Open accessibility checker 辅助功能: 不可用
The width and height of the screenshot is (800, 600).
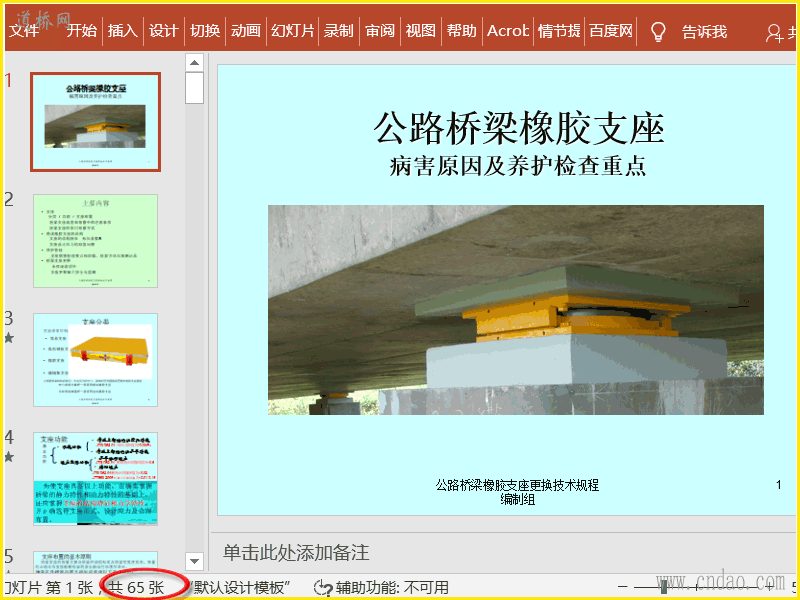[382, 587]
